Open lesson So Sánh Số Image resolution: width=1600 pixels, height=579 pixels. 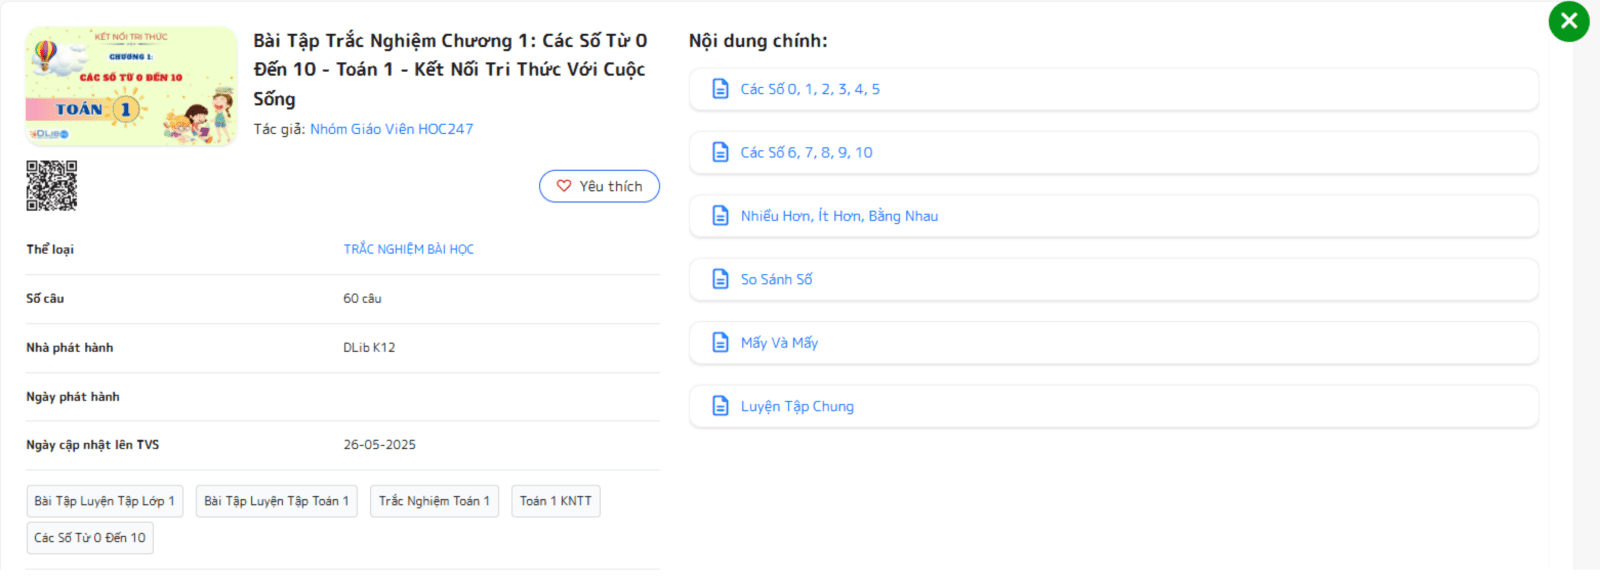click(776, 279)
